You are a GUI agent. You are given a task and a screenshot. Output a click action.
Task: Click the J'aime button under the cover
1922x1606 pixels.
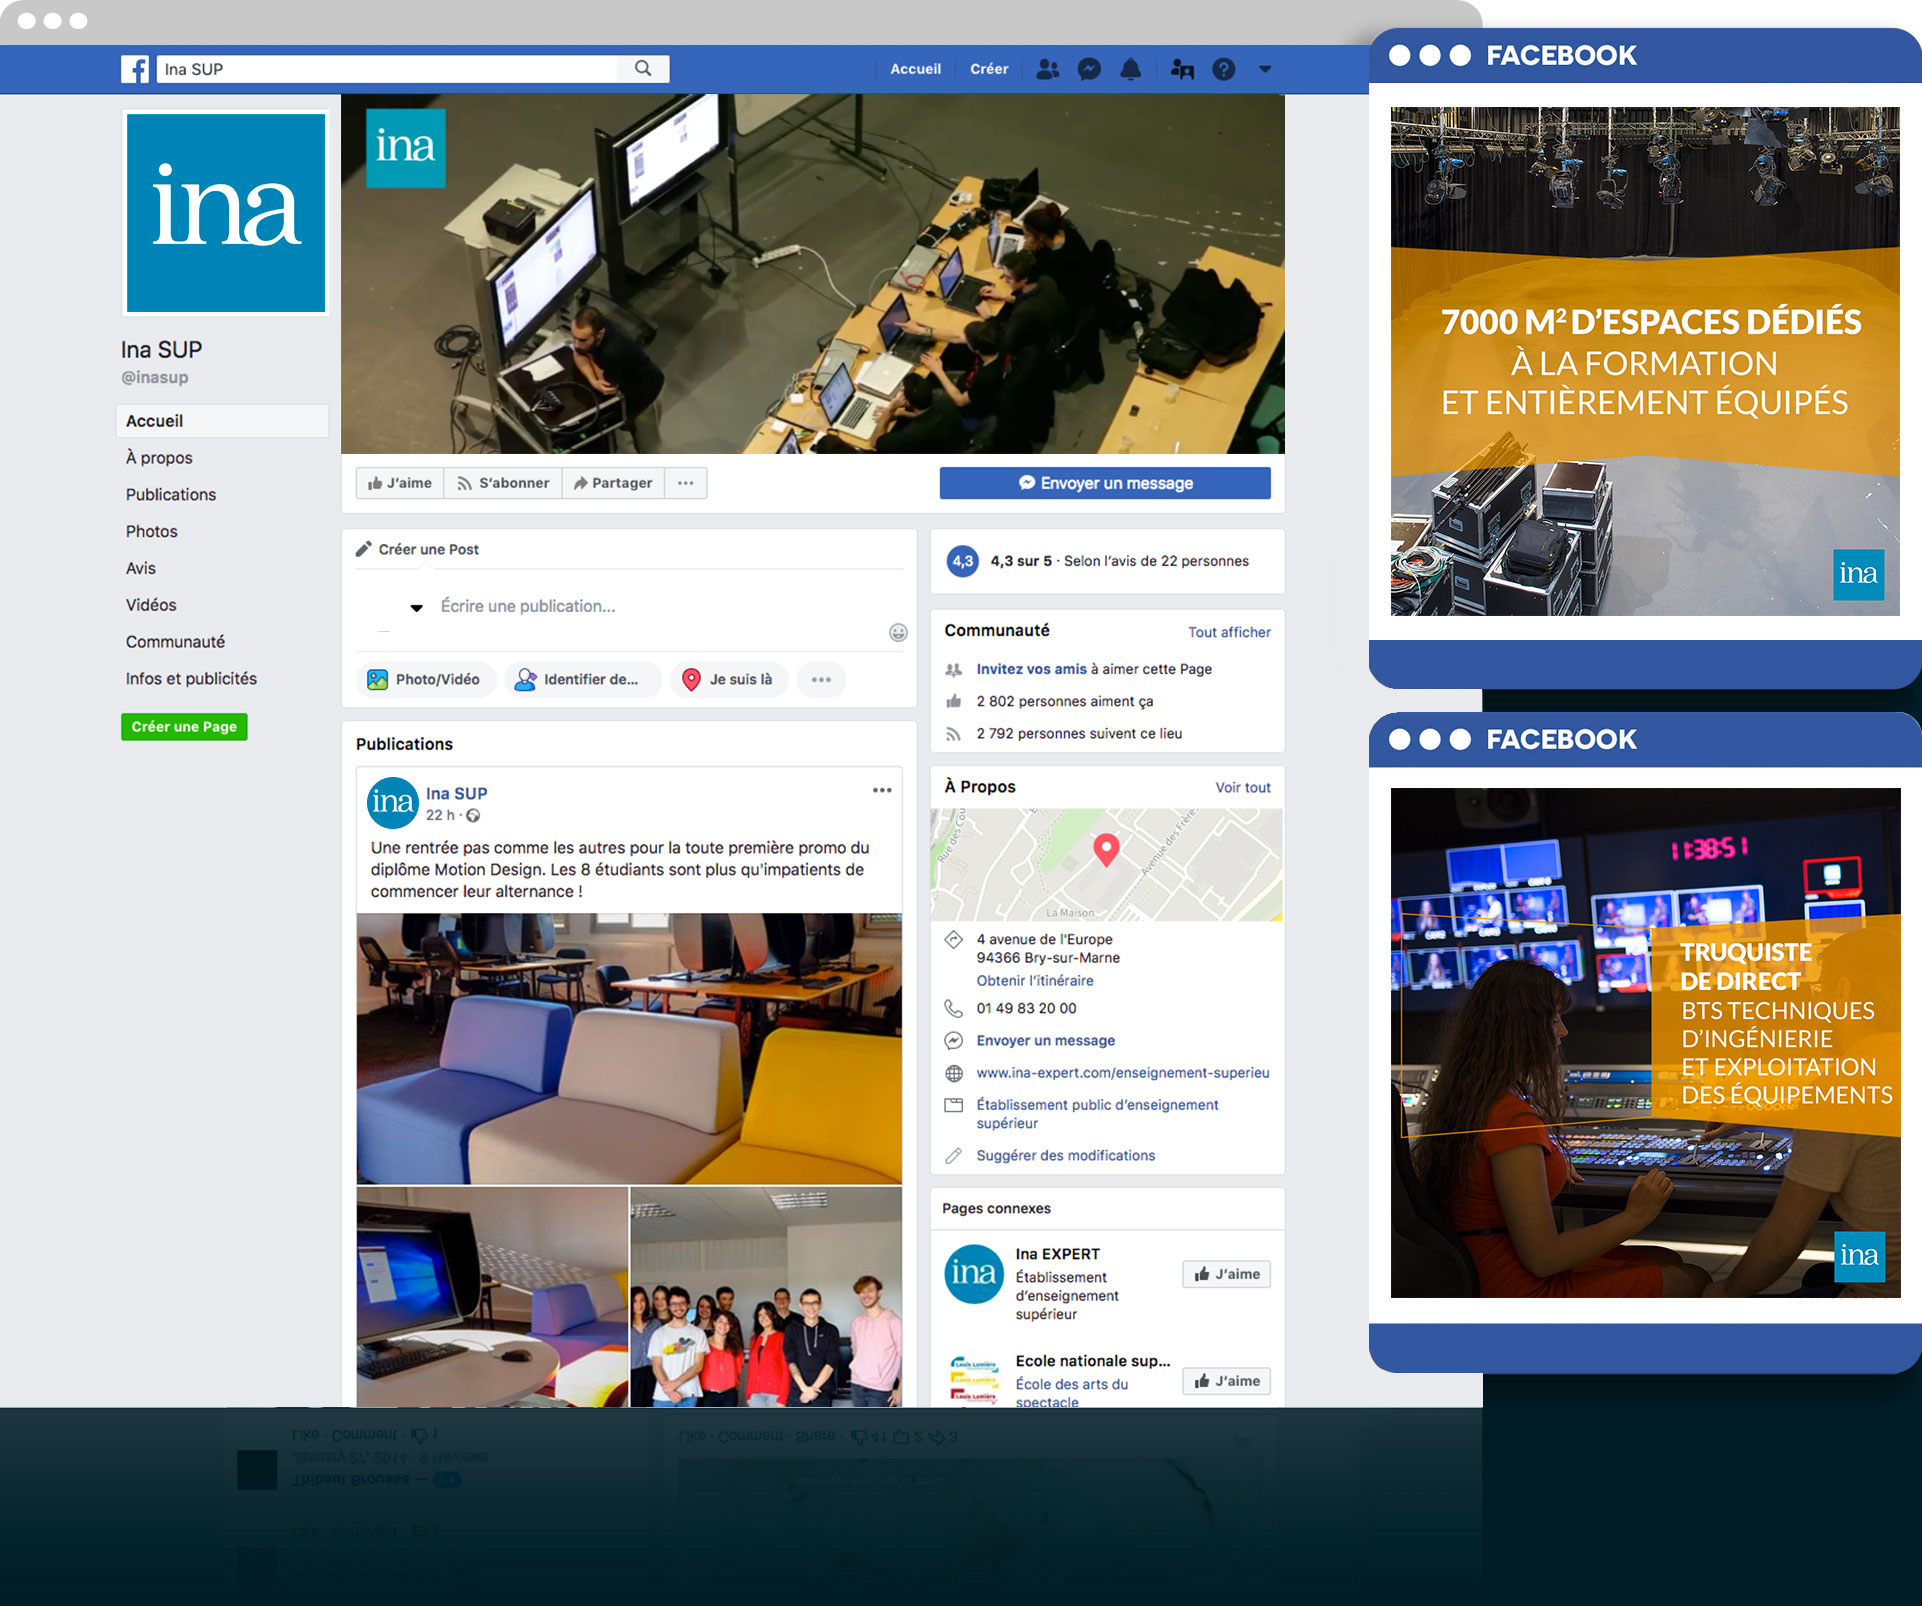(400, 483)
